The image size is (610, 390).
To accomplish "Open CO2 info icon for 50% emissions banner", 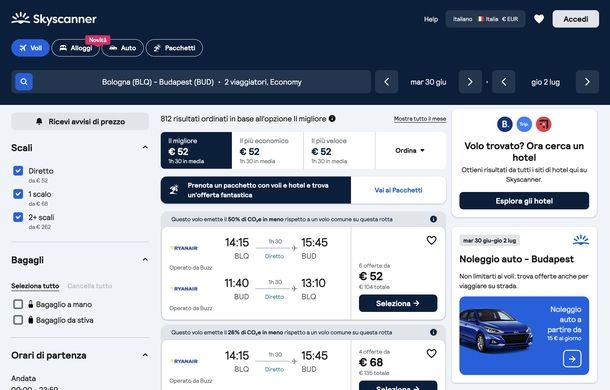I will pos(433,219).
